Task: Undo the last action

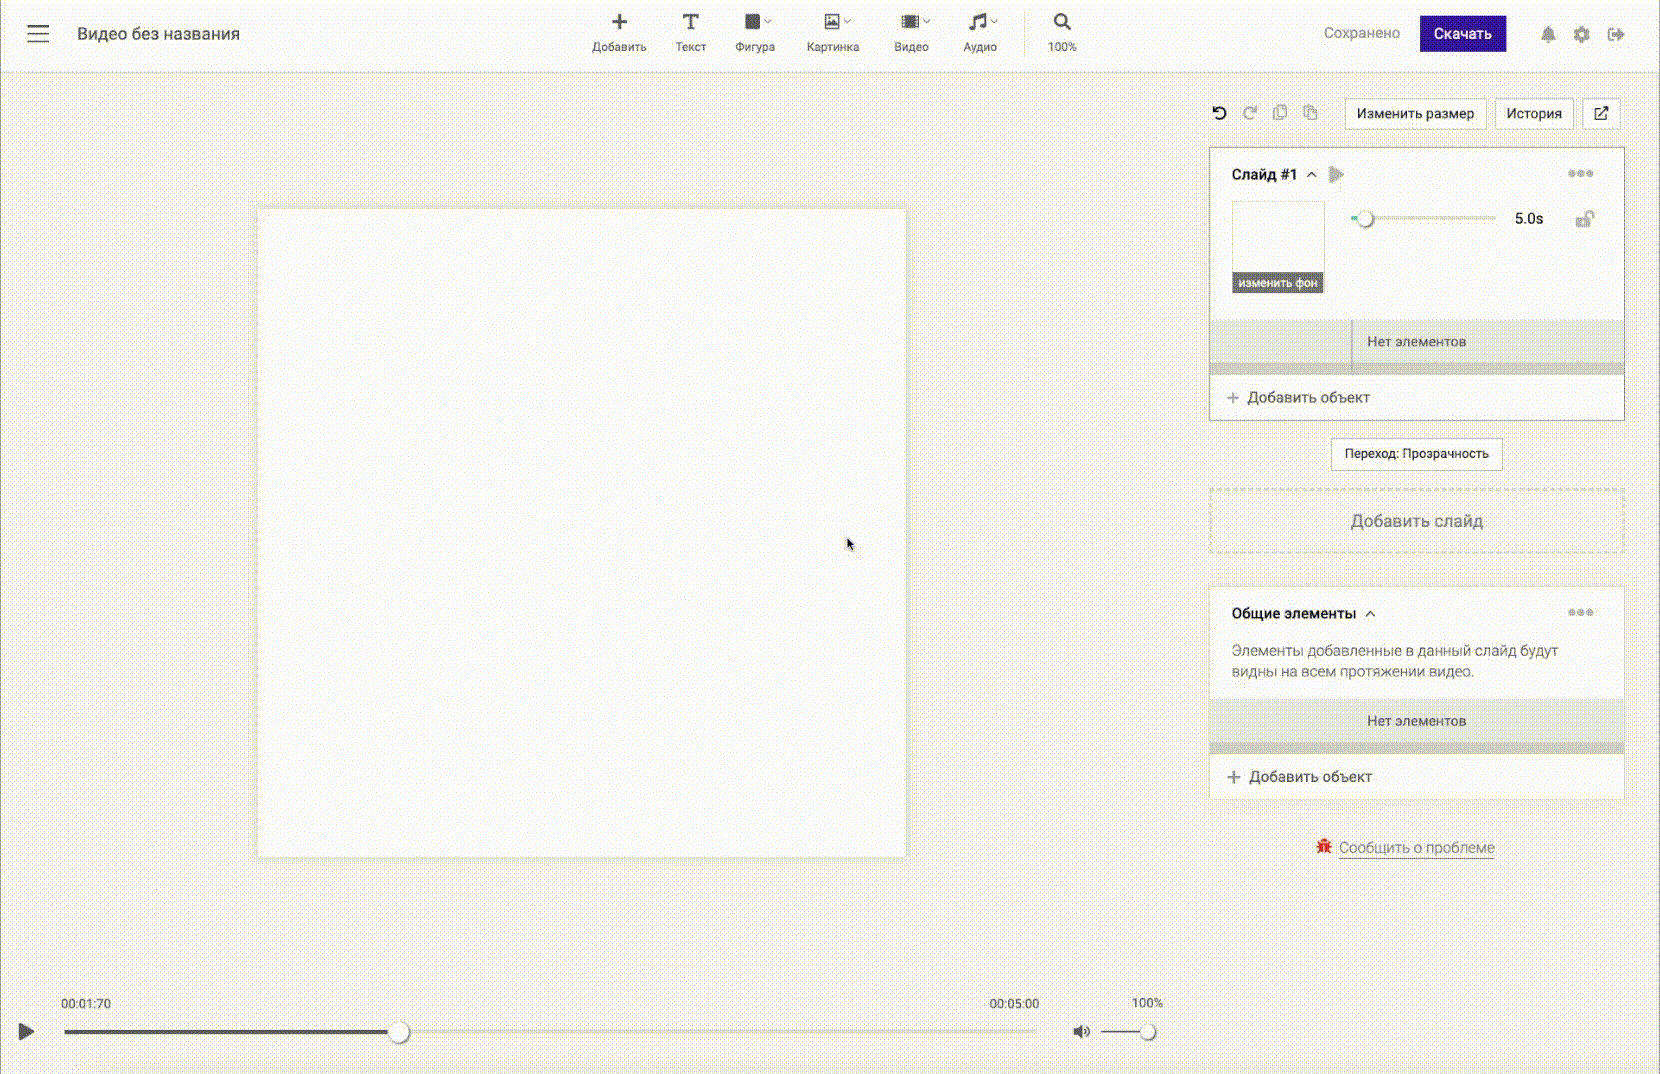Action: [1219, 113]
